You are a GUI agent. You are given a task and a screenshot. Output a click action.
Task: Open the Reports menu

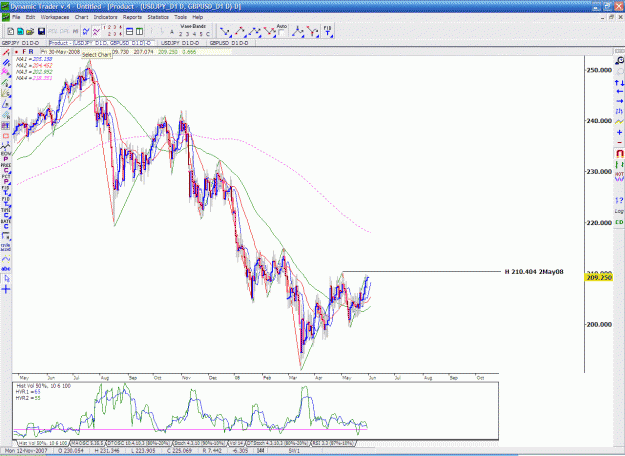coord(132,17)
